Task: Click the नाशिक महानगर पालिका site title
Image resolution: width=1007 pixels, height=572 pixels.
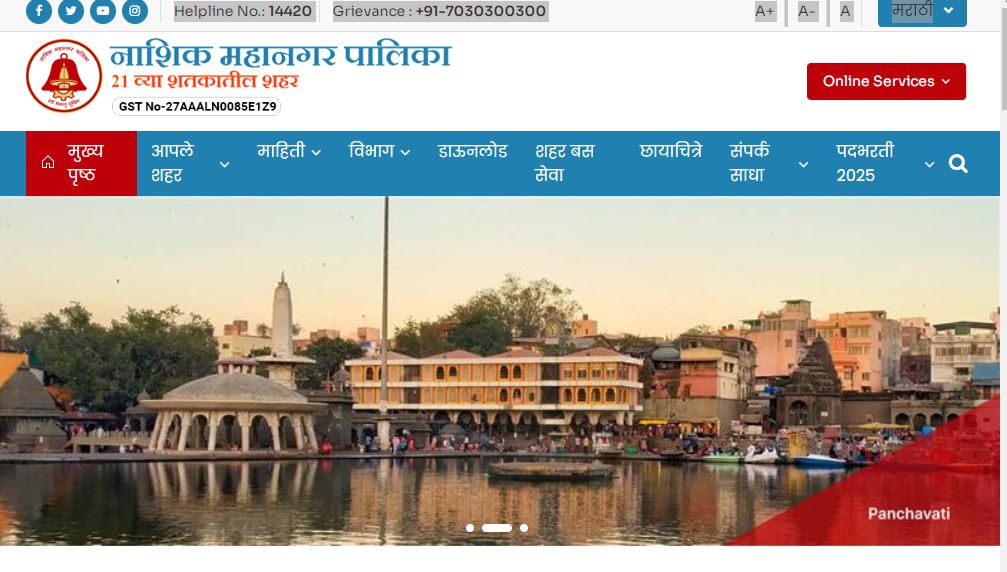Action: pyautogui.click(x=280, y=55)
